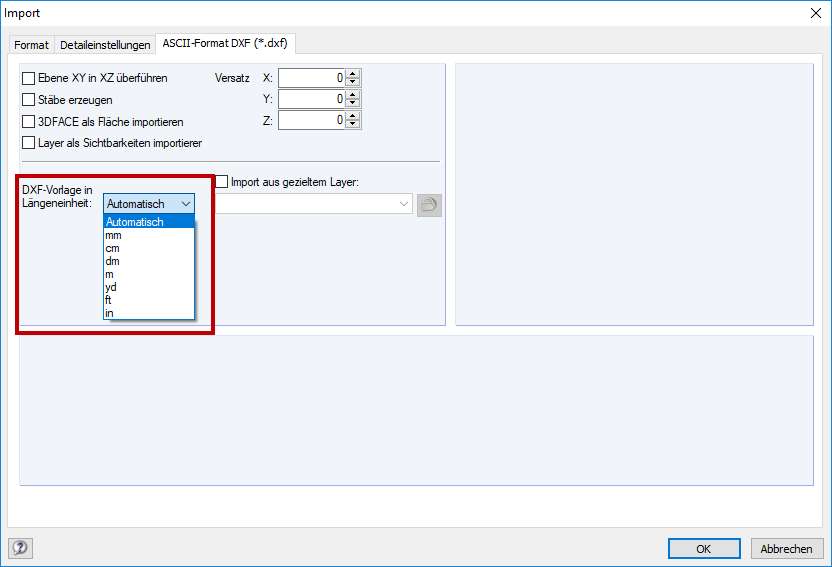The width and height of the screenshot is (832, 567).
Task: Choose mm as length unit
Action: tap(149, 235)
